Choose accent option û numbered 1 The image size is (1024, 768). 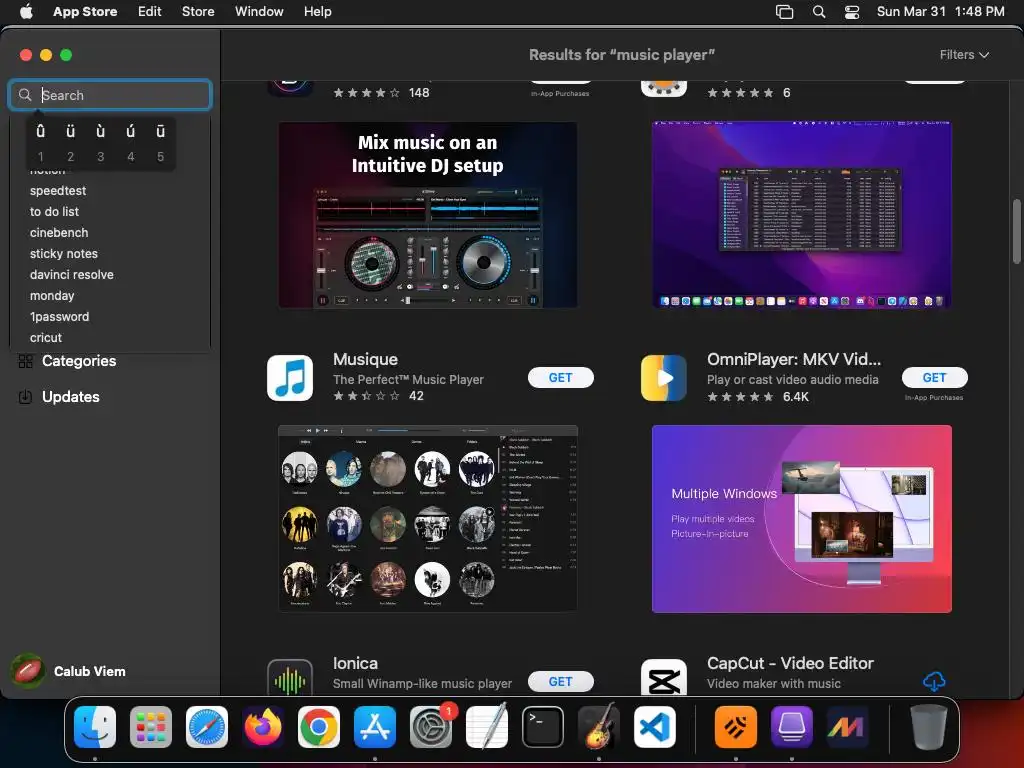pyautogui.click(x=40, y=143)
